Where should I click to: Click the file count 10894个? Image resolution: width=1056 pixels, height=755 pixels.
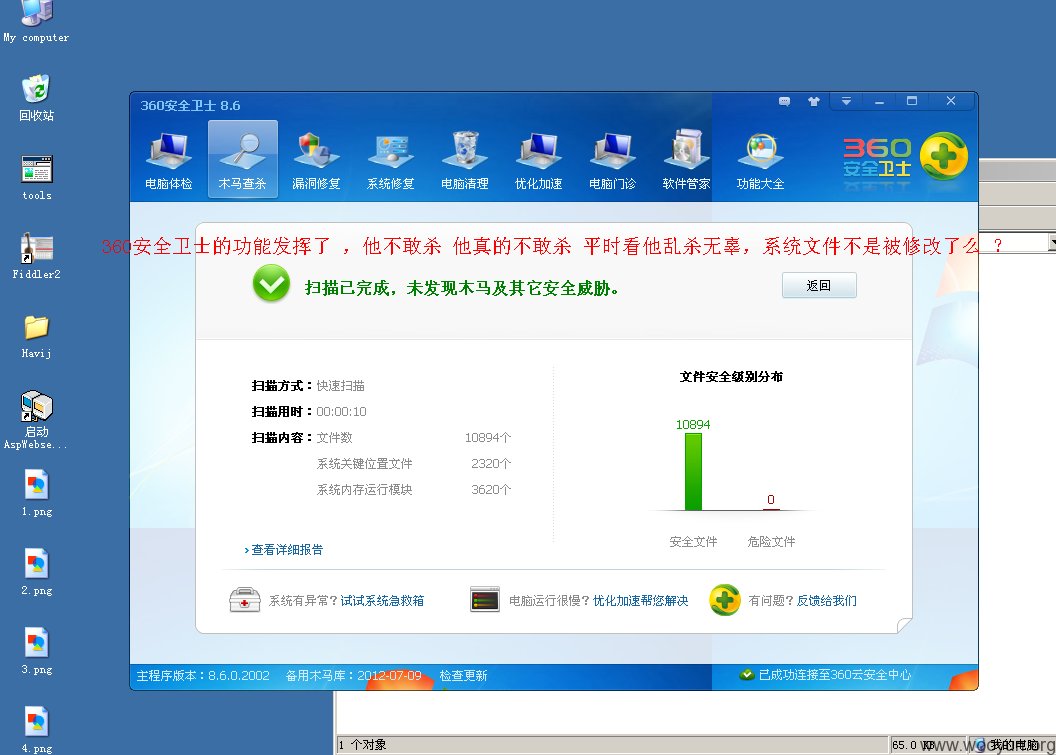point(488,438)
